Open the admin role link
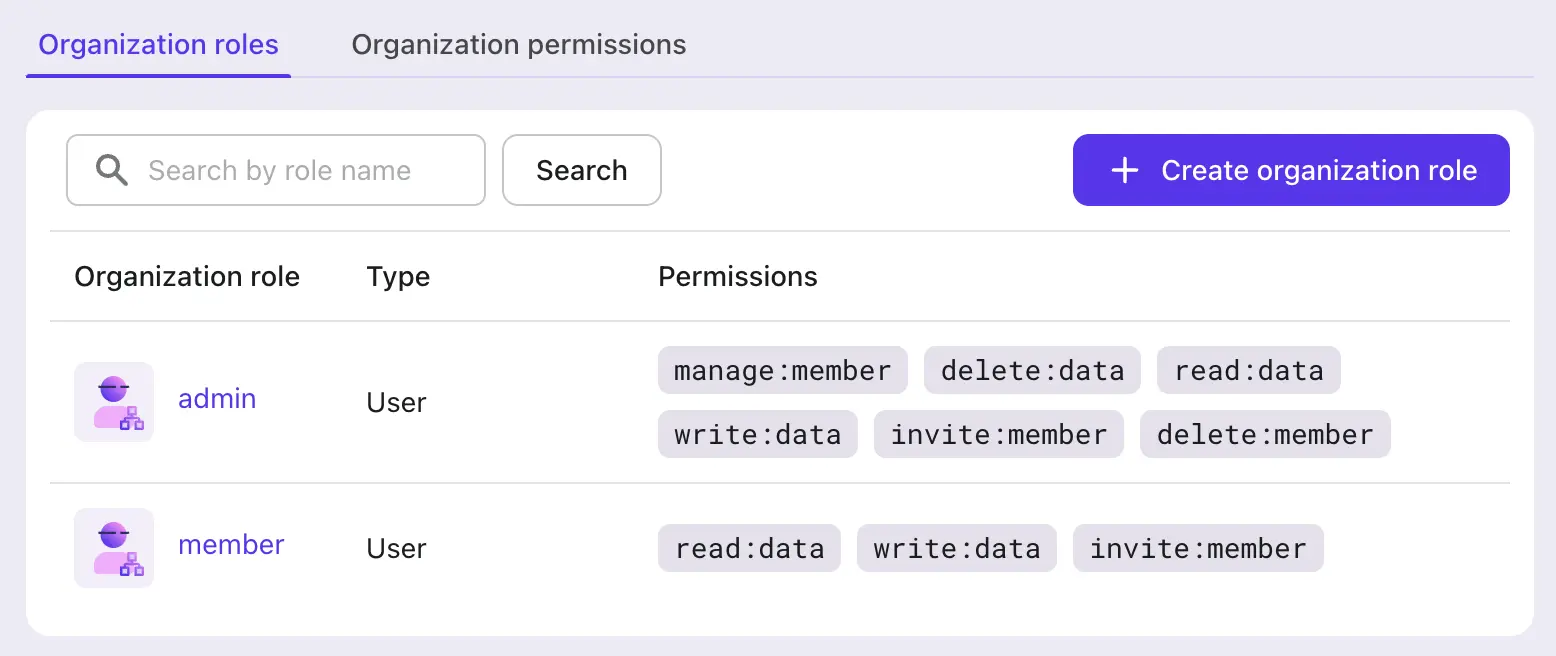Image resolution: width=1556 pixels, height=656 pixels. tap(217, 398)
